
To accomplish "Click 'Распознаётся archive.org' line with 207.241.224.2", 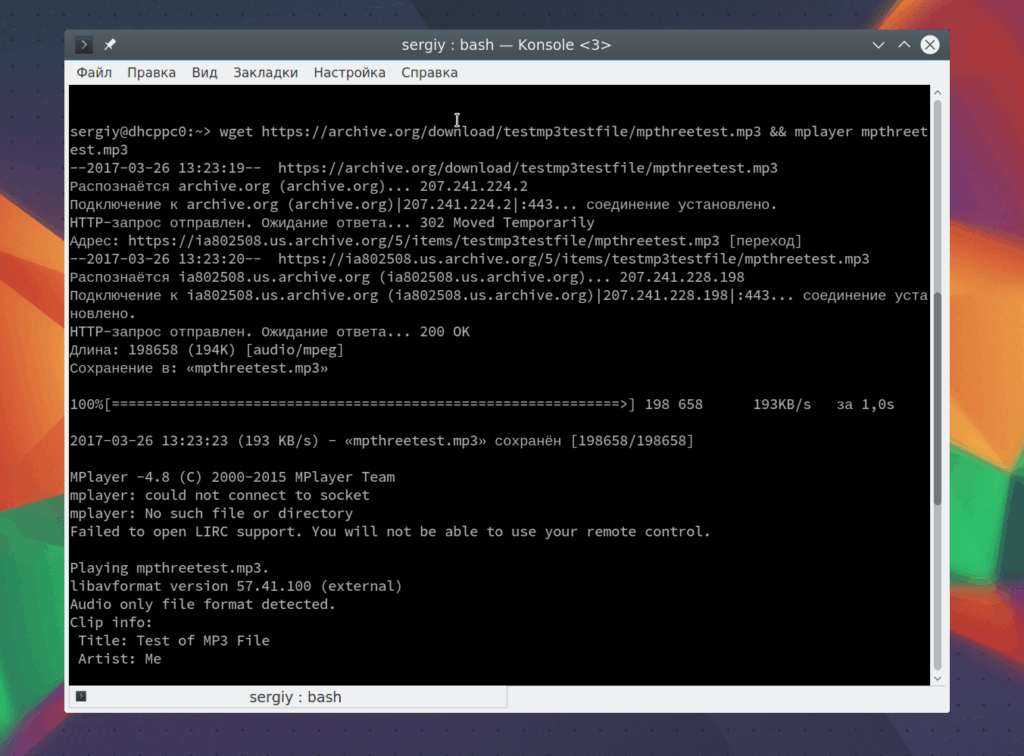I will 298,186.
